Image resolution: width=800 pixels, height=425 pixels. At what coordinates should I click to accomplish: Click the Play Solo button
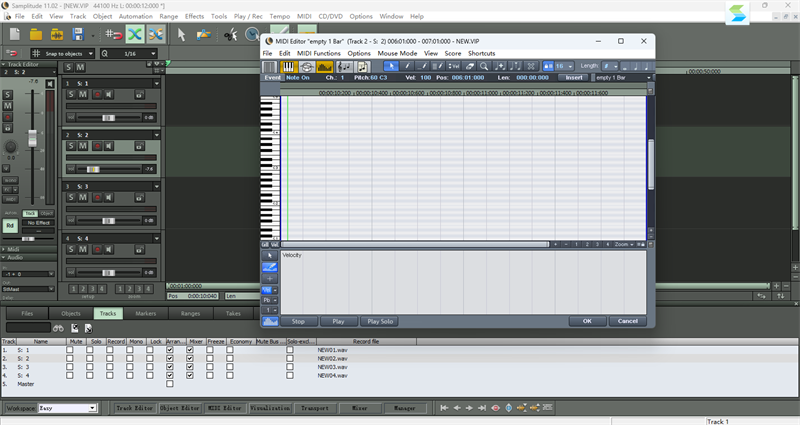[380, 321]
